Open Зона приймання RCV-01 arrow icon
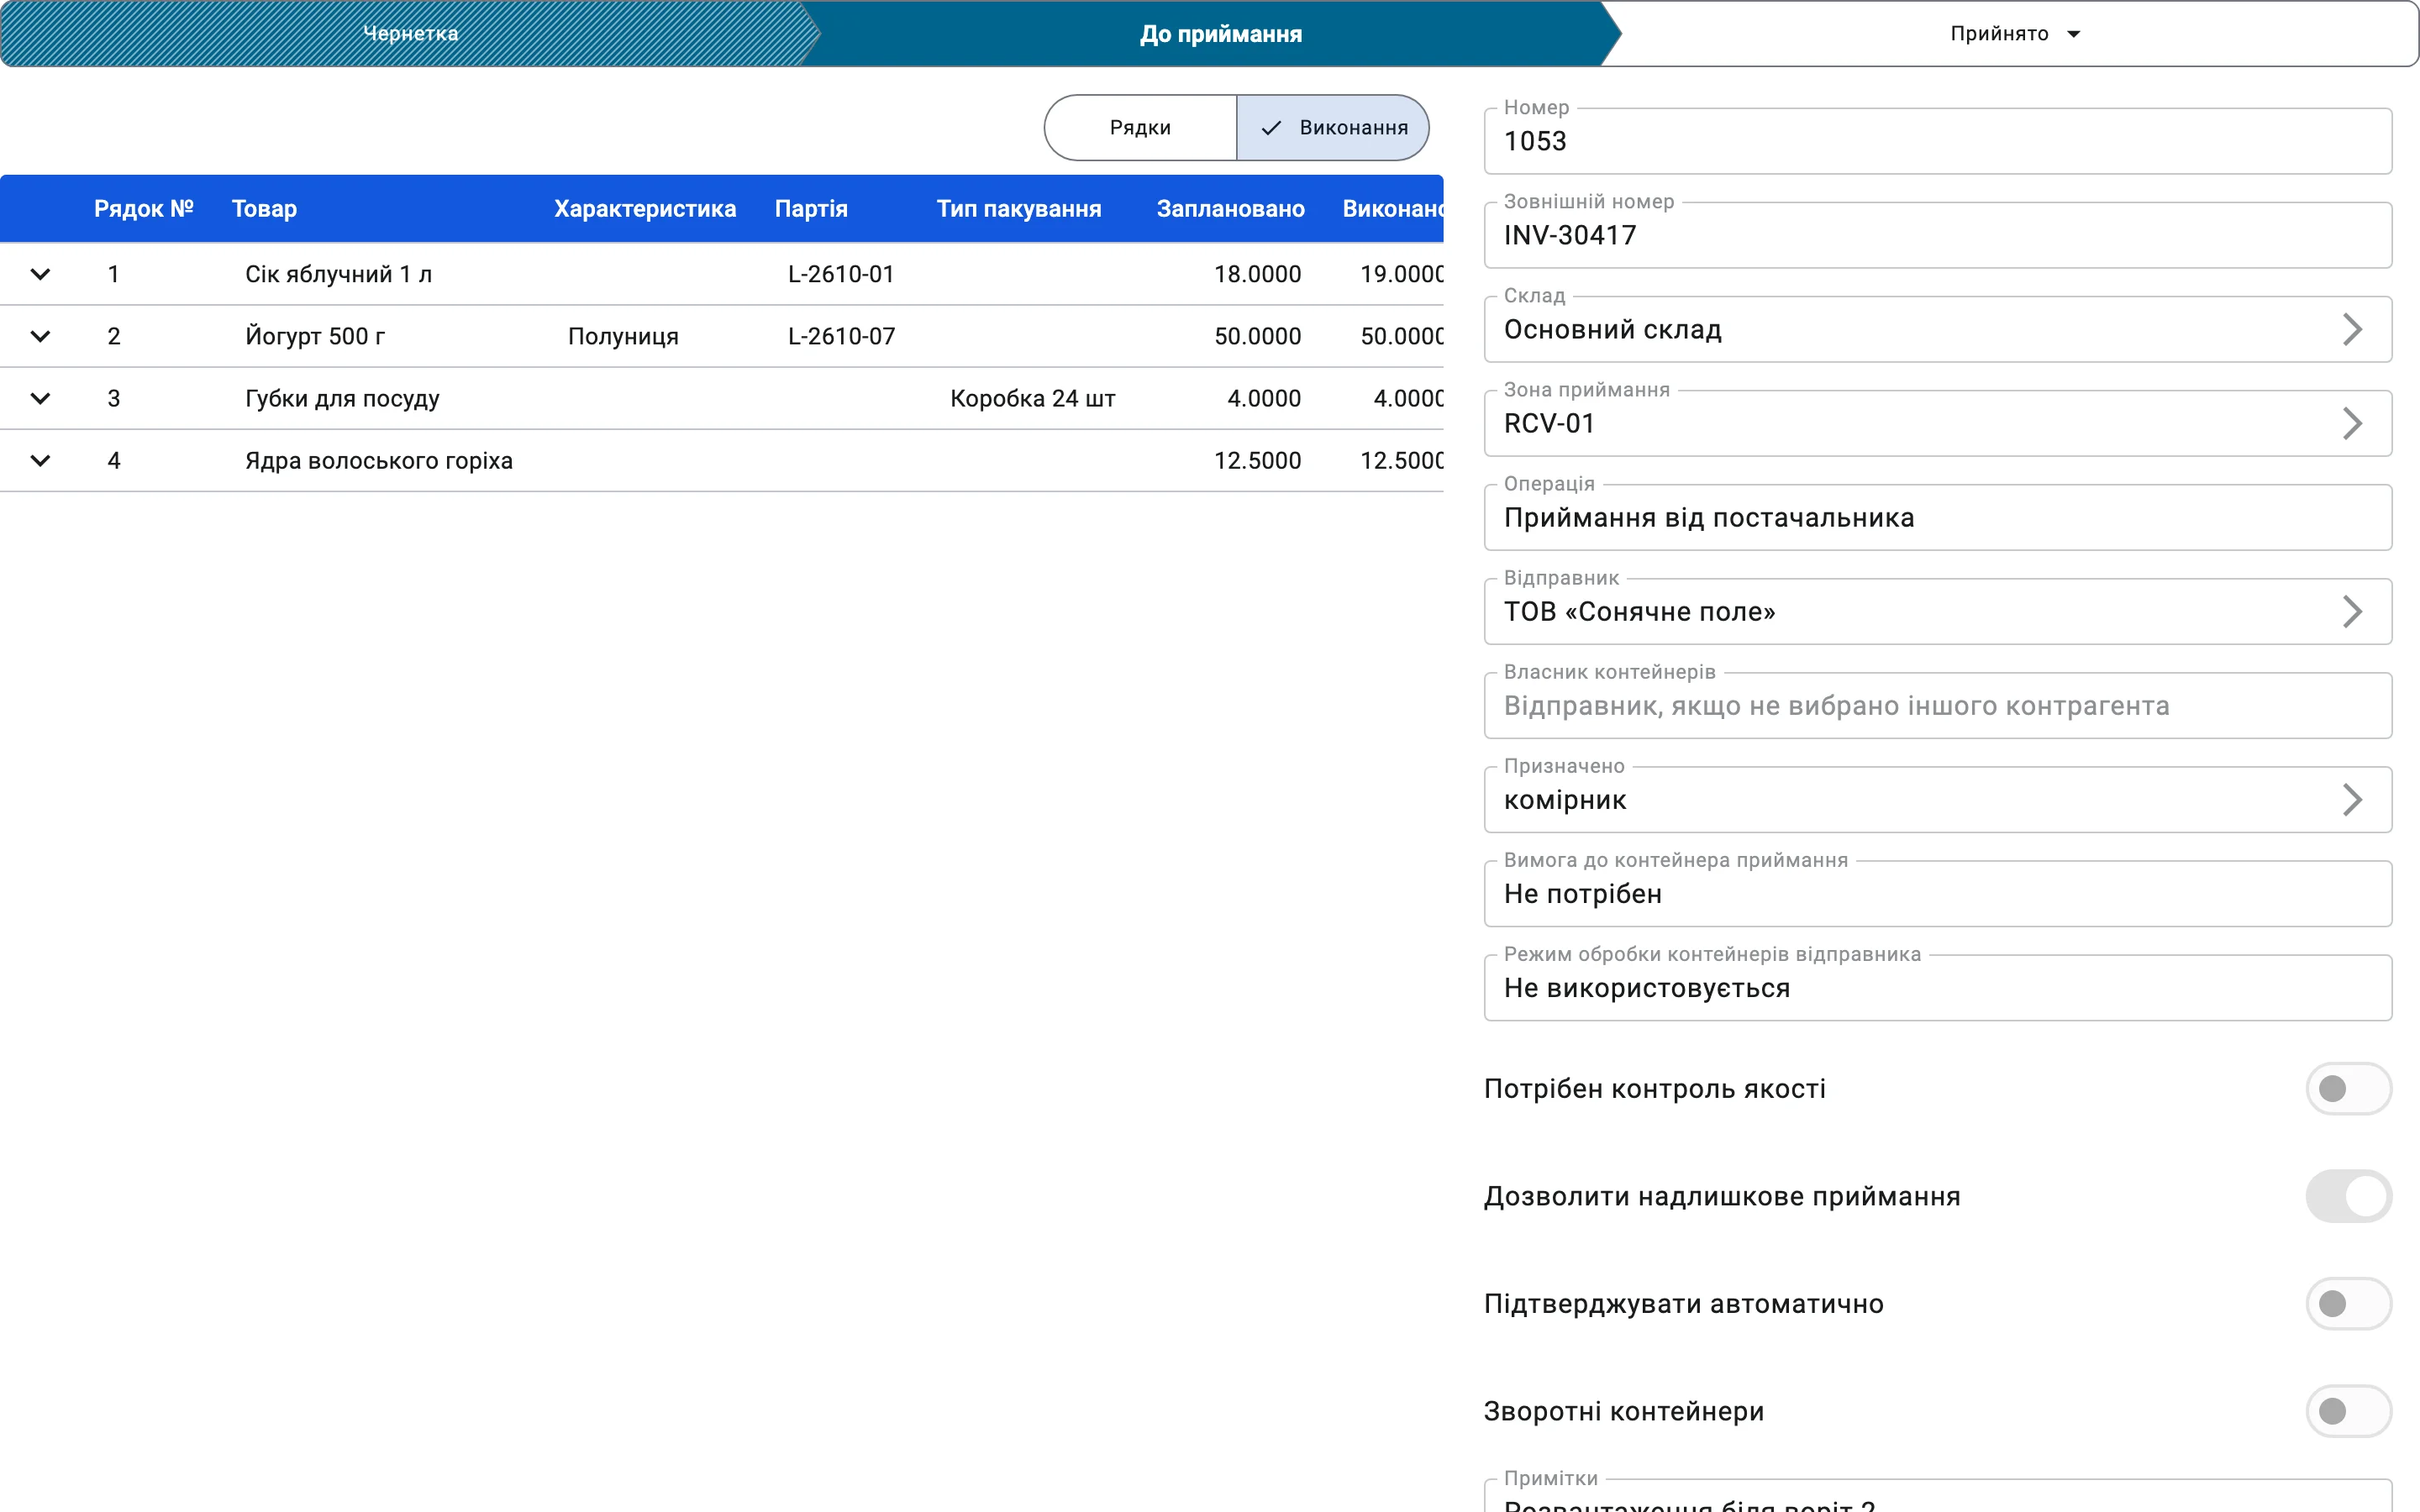Image resolution: width=2420 pixels, height=1512 pixels. click(2351, 423)
